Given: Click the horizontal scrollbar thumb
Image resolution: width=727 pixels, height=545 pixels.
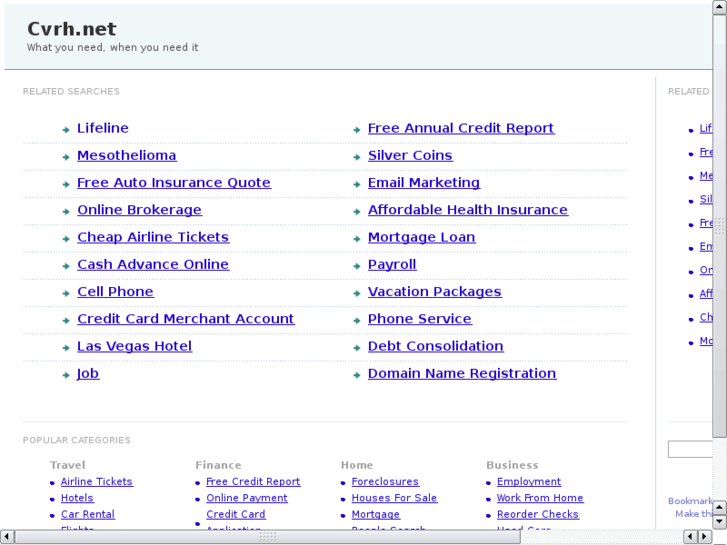Looking at the screenshot, I should tap(268, 537).
